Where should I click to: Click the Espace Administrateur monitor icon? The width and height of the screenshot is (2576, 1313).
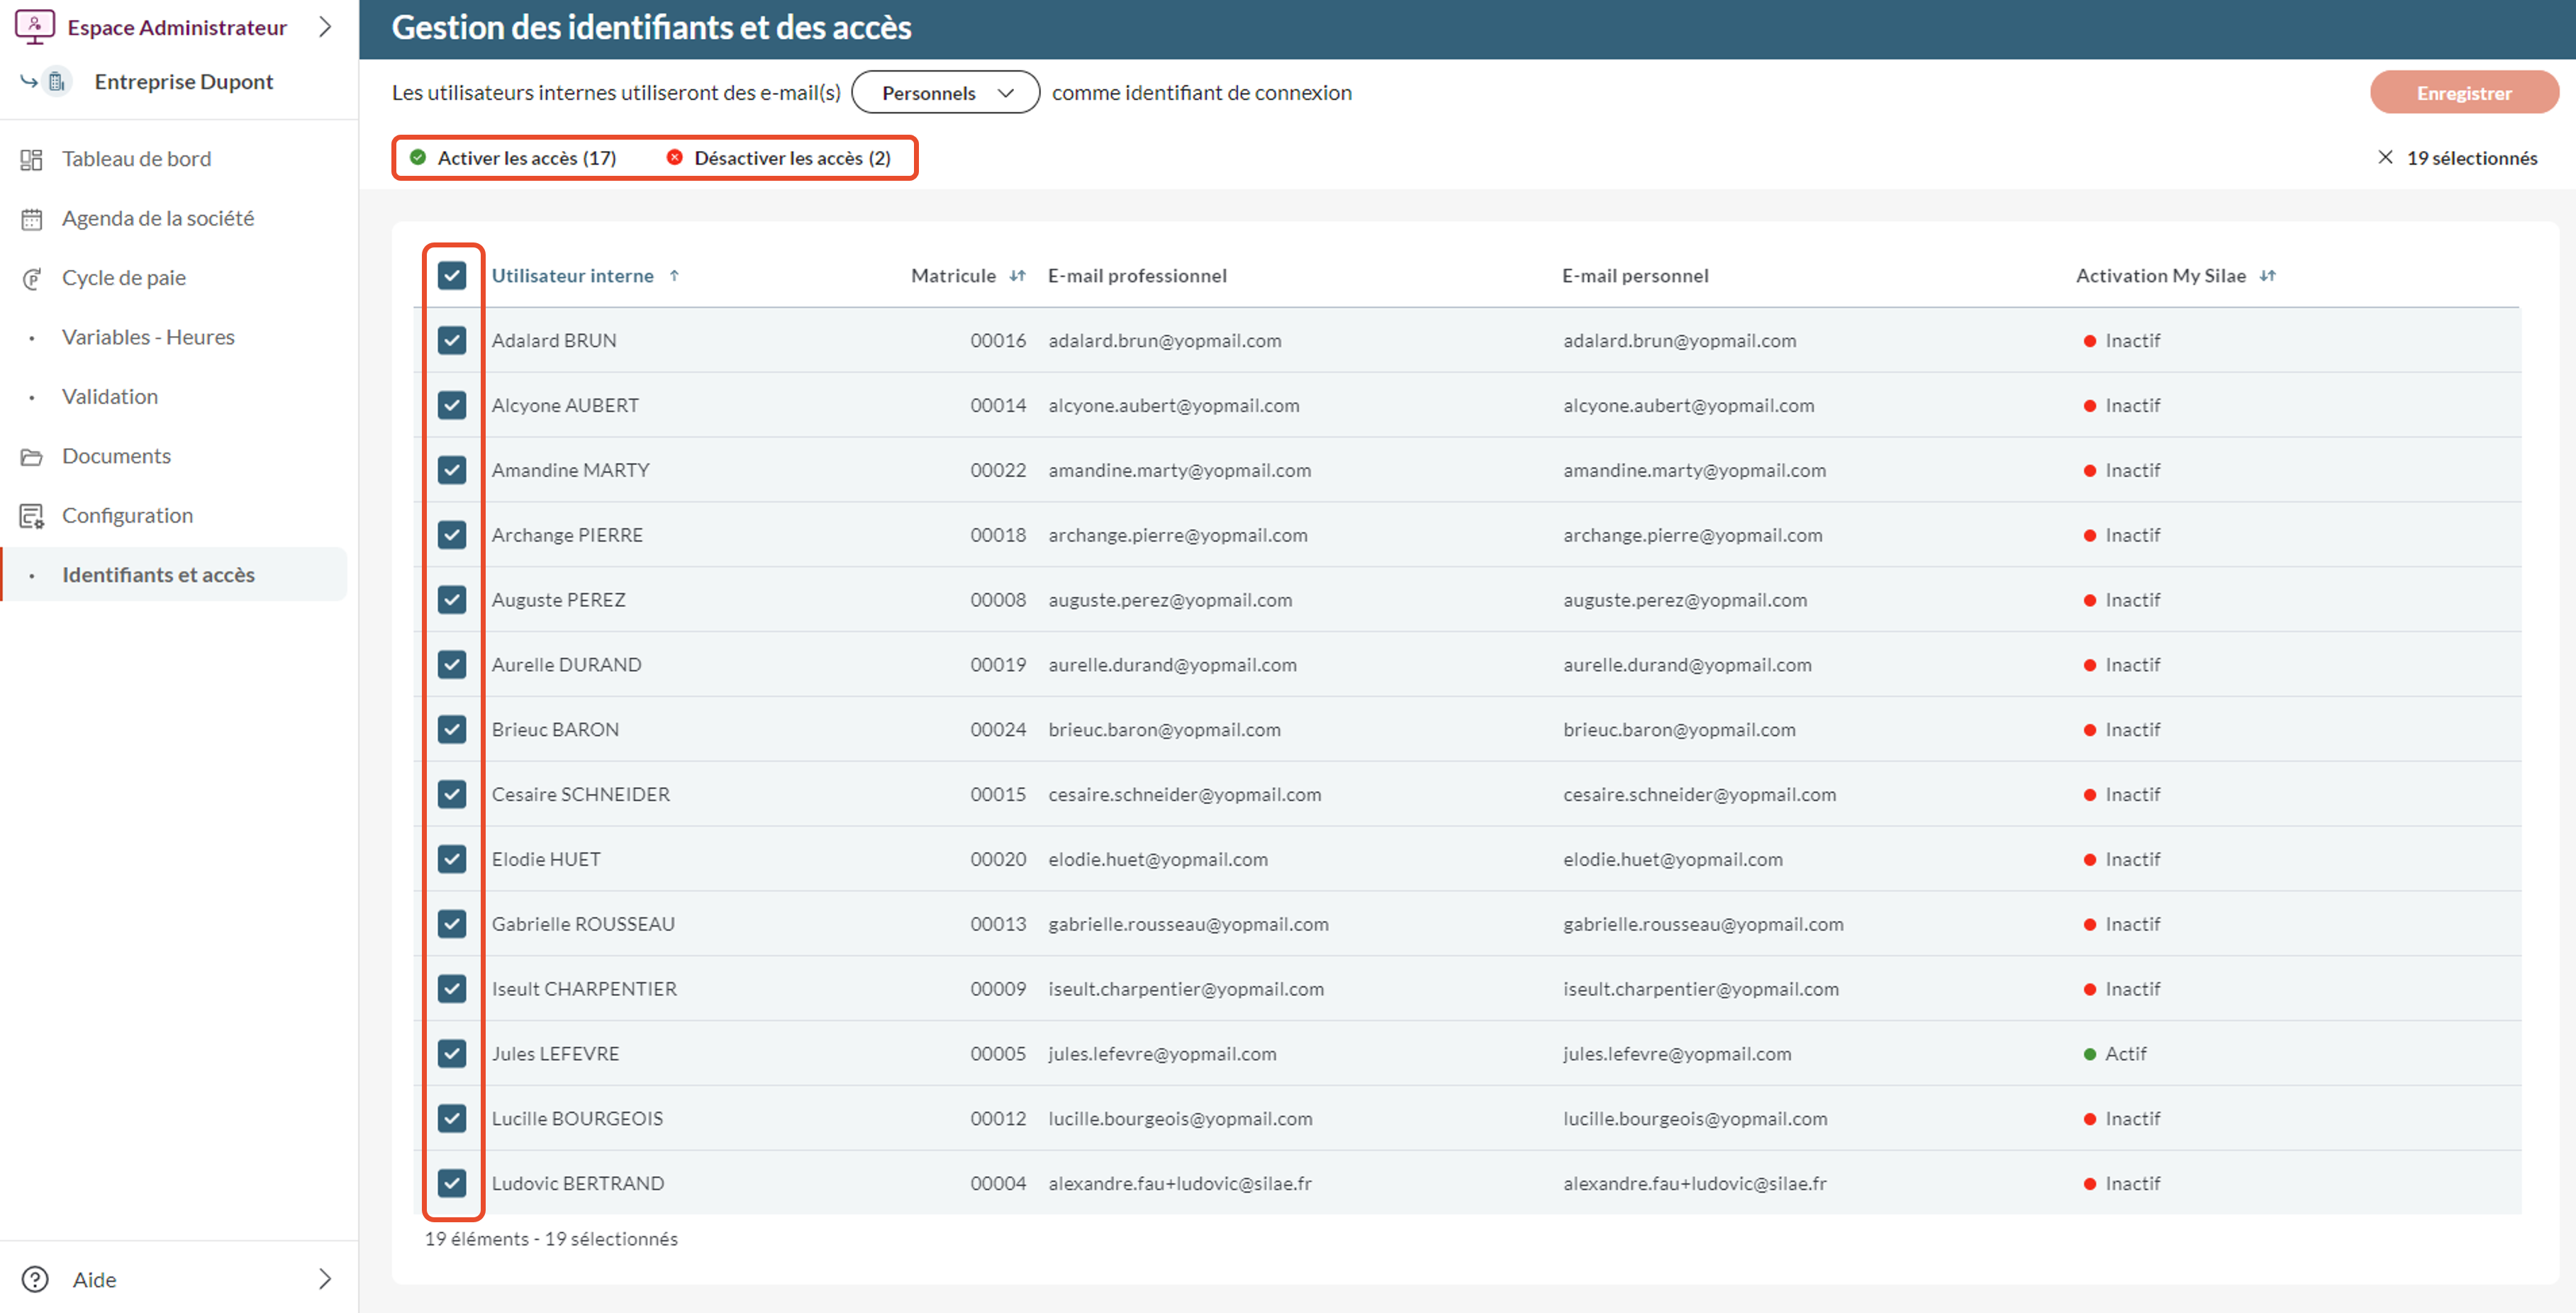tap(34, 27)
